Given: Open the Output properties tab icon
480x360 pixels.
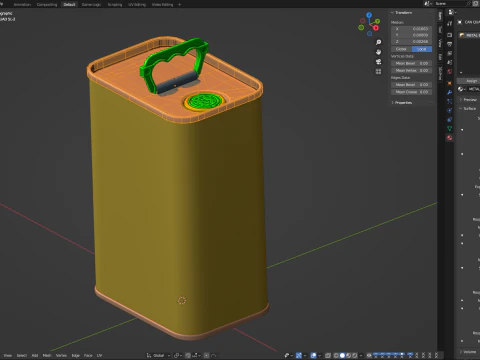Looking at the screenshot, I should tap(450, 44).
